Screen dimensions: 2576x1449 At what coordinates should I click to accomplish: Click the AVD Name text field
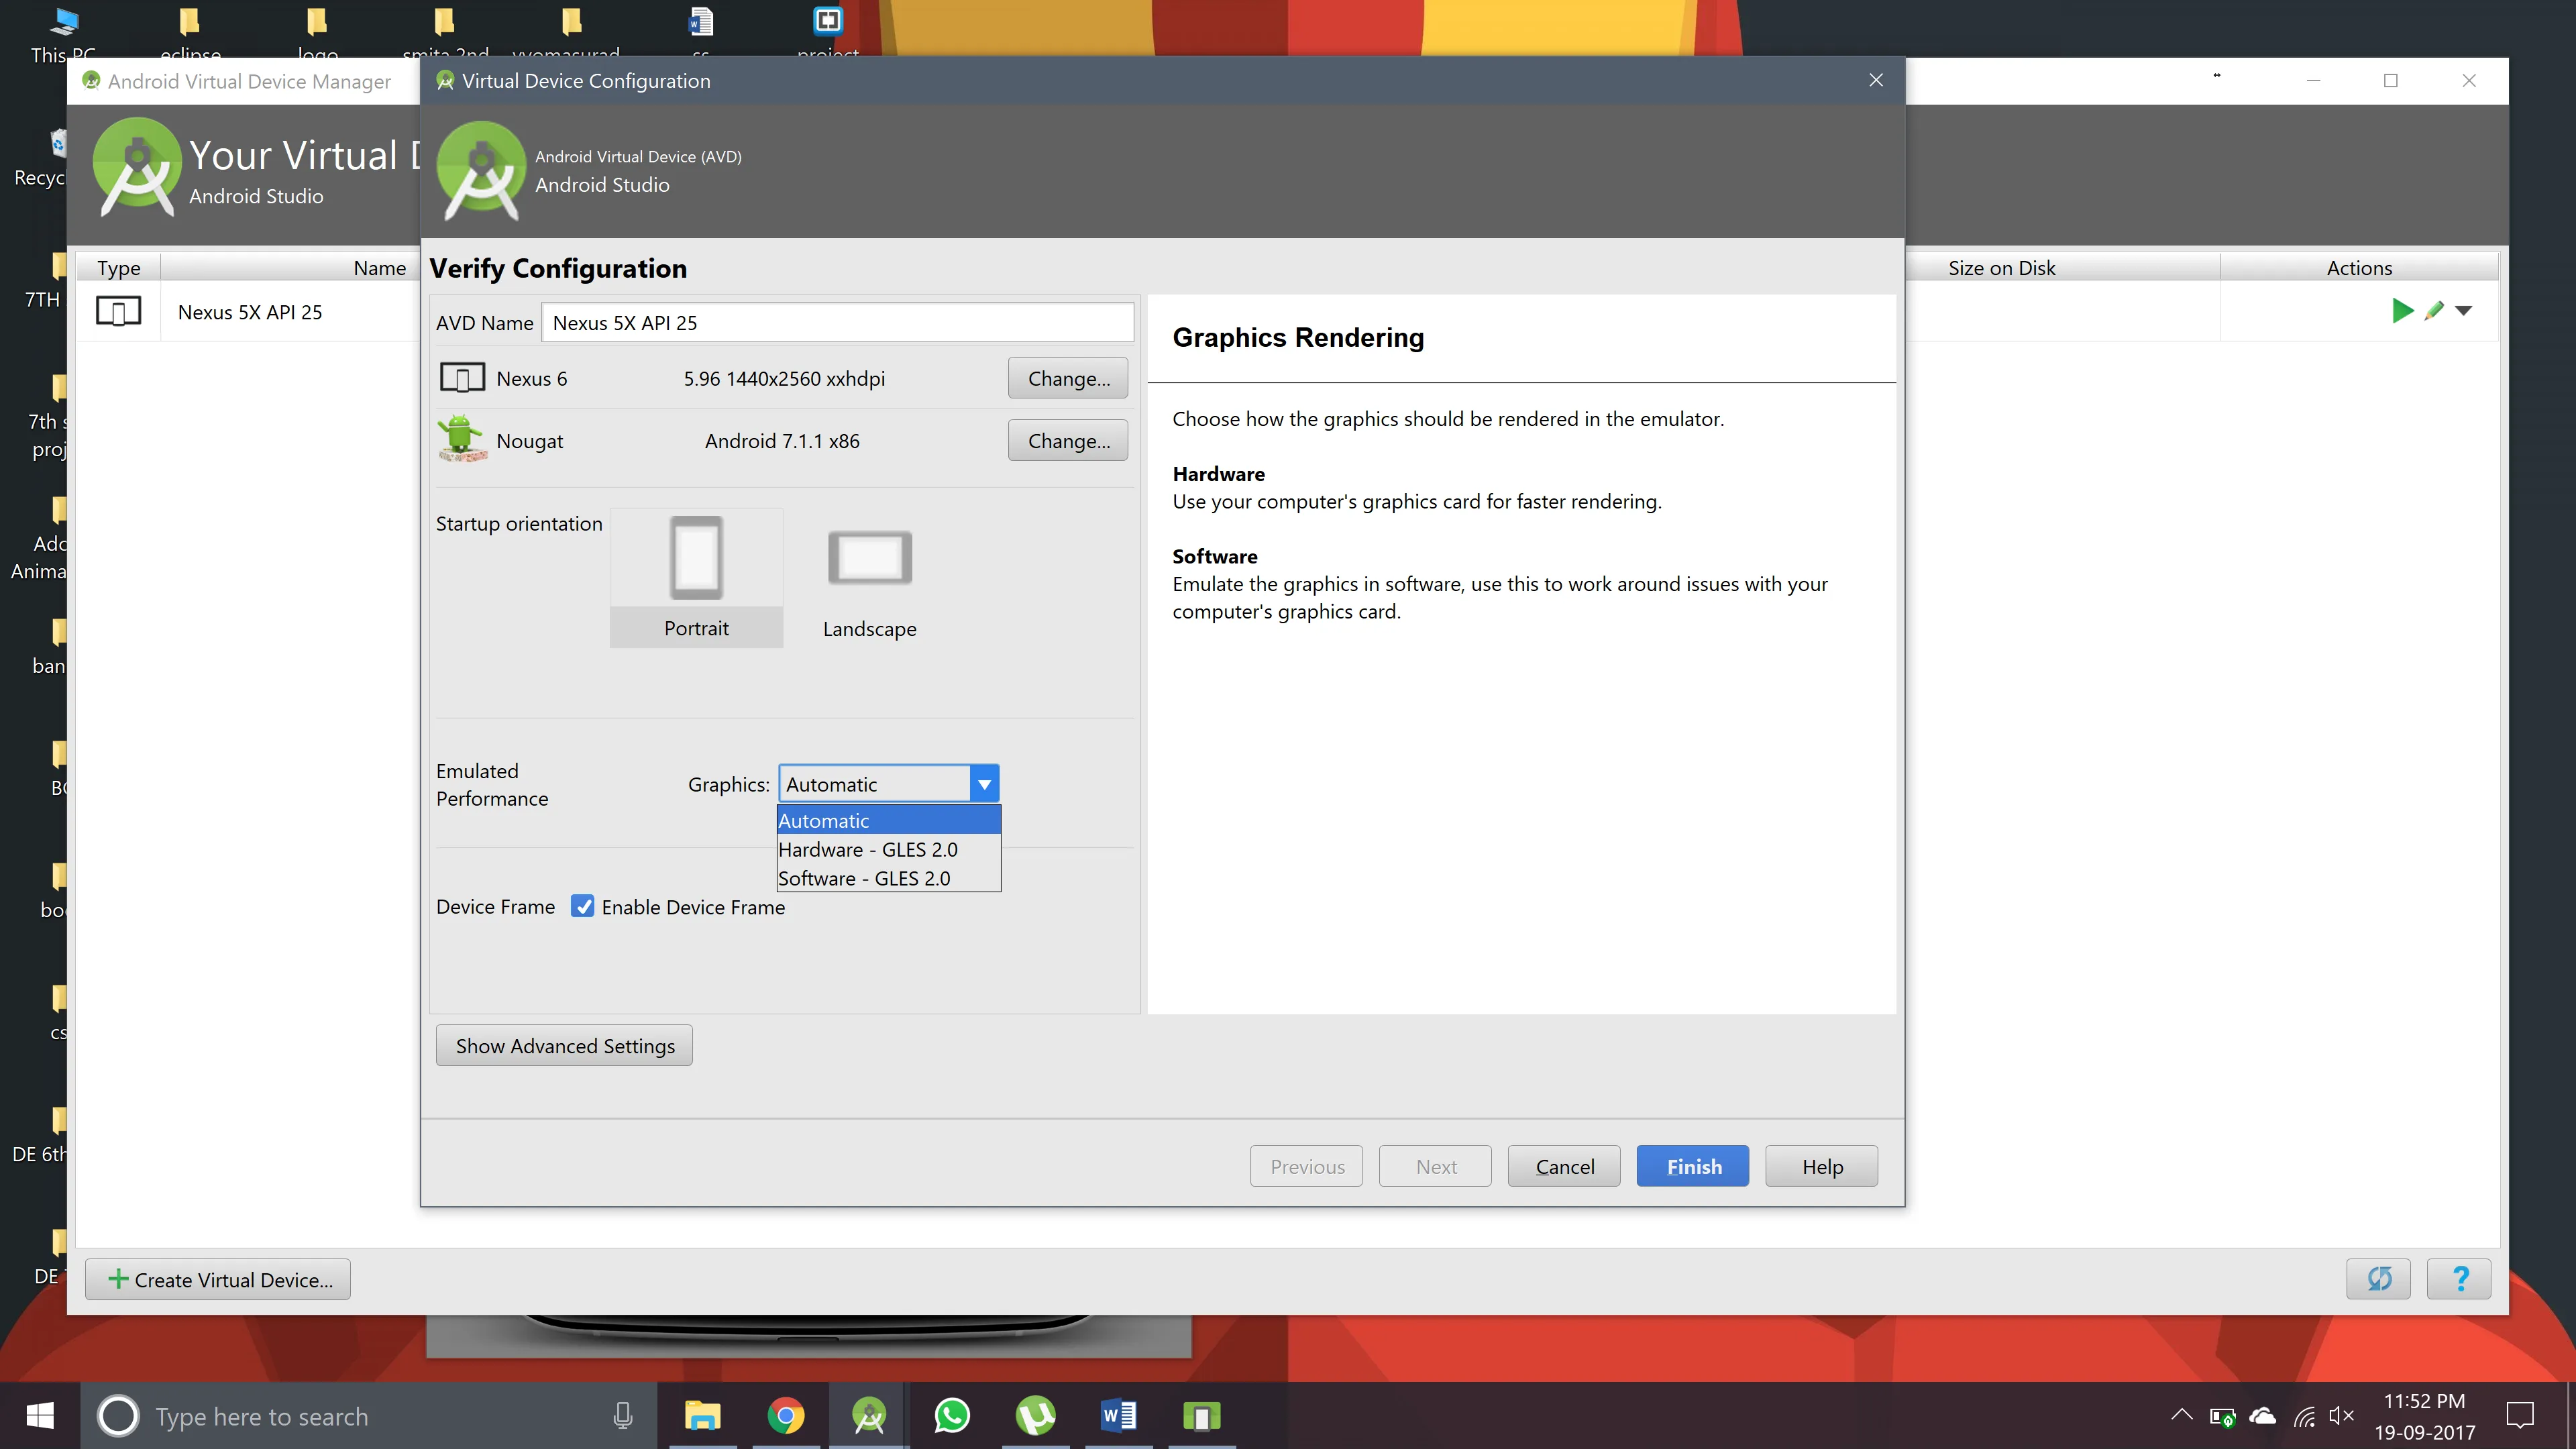tap(837, 323)
